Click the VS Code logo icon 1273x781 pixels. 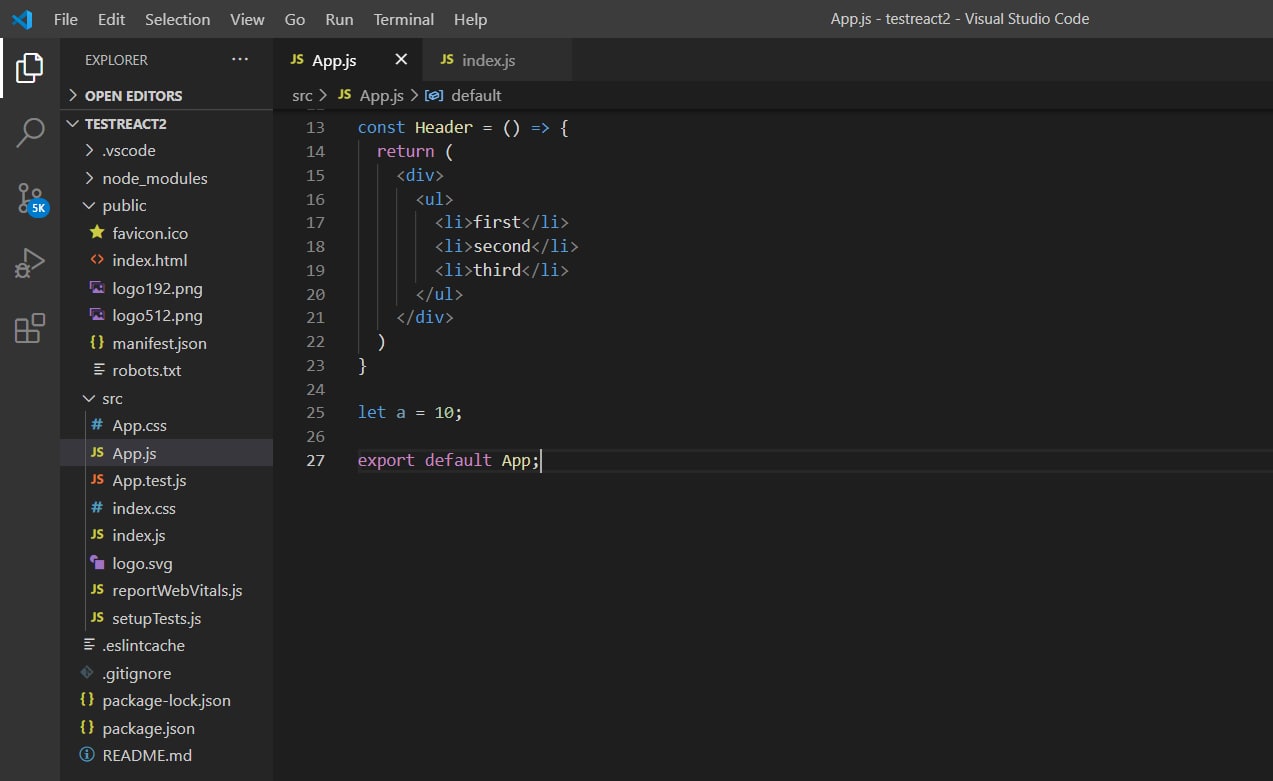coord(22,19)
